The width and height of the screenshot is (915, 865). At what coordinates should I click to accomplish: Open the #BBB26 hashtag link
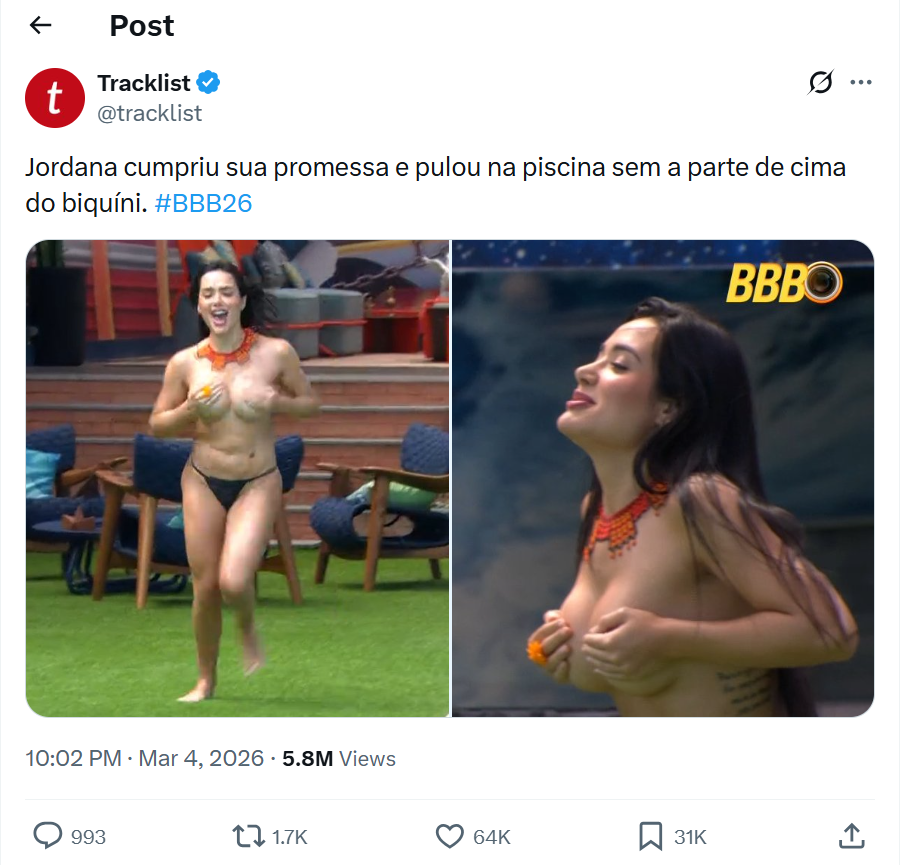(x=203, y=203)
